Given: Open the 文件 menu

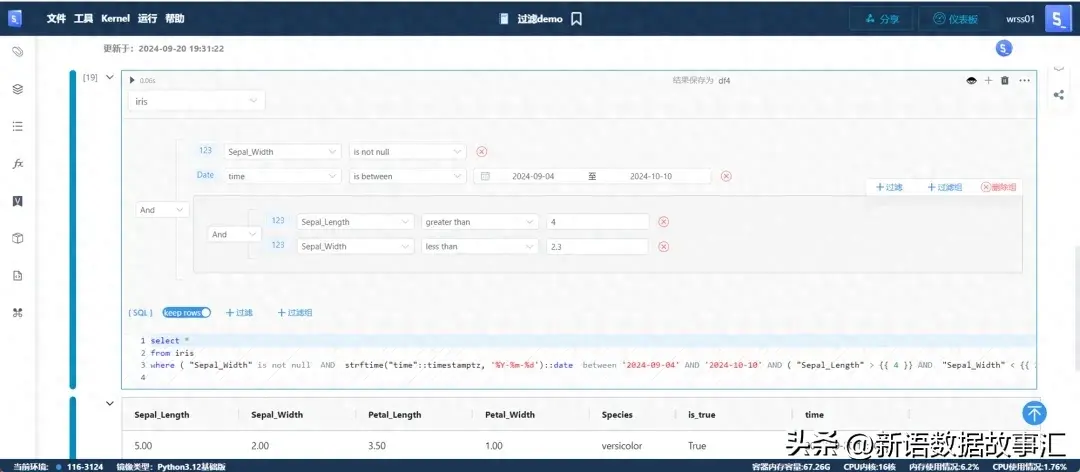Looking at the screenshot, I should 56,19.
